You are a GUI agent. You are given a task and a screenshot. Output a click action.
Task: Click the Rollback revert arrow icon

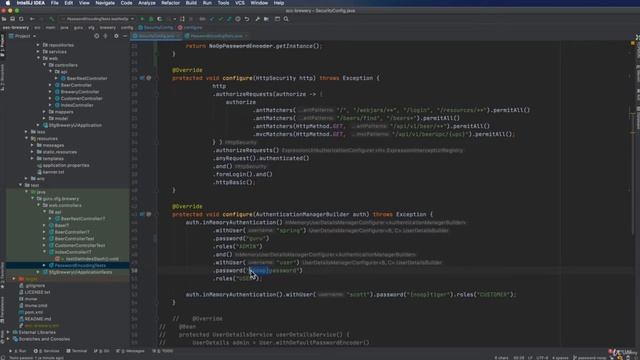coord(247,19)
